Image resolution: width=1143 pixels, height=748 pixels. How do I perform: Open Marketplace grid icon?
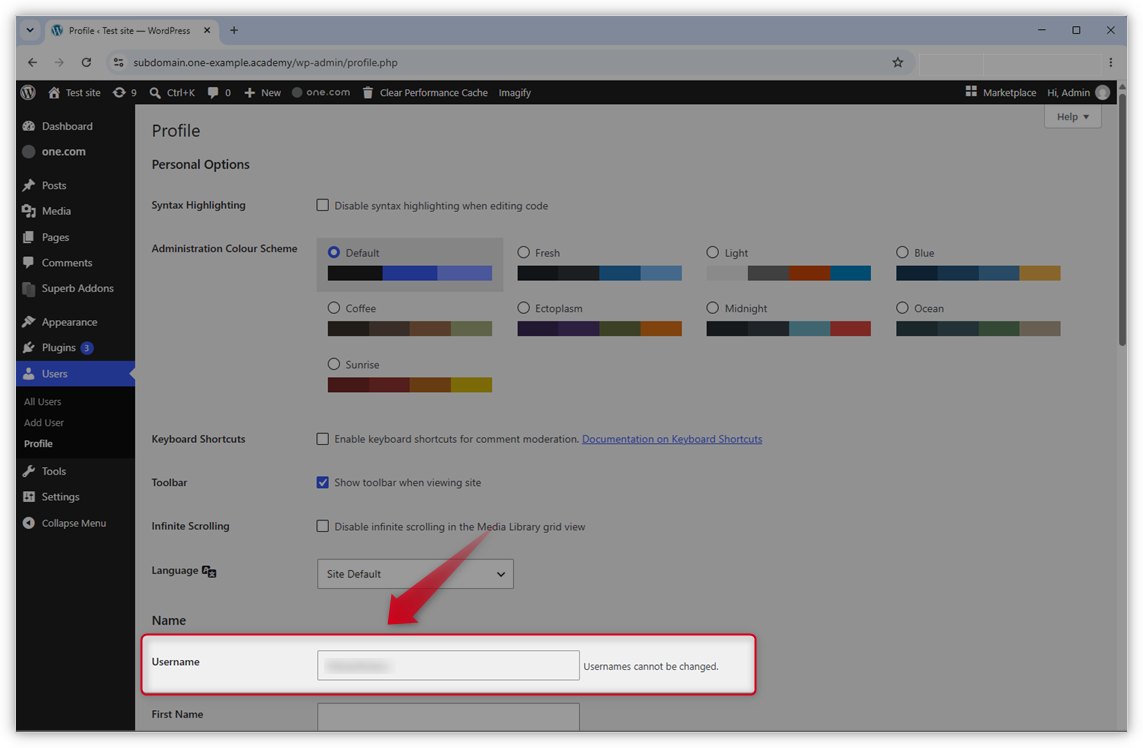pos(971,92)
